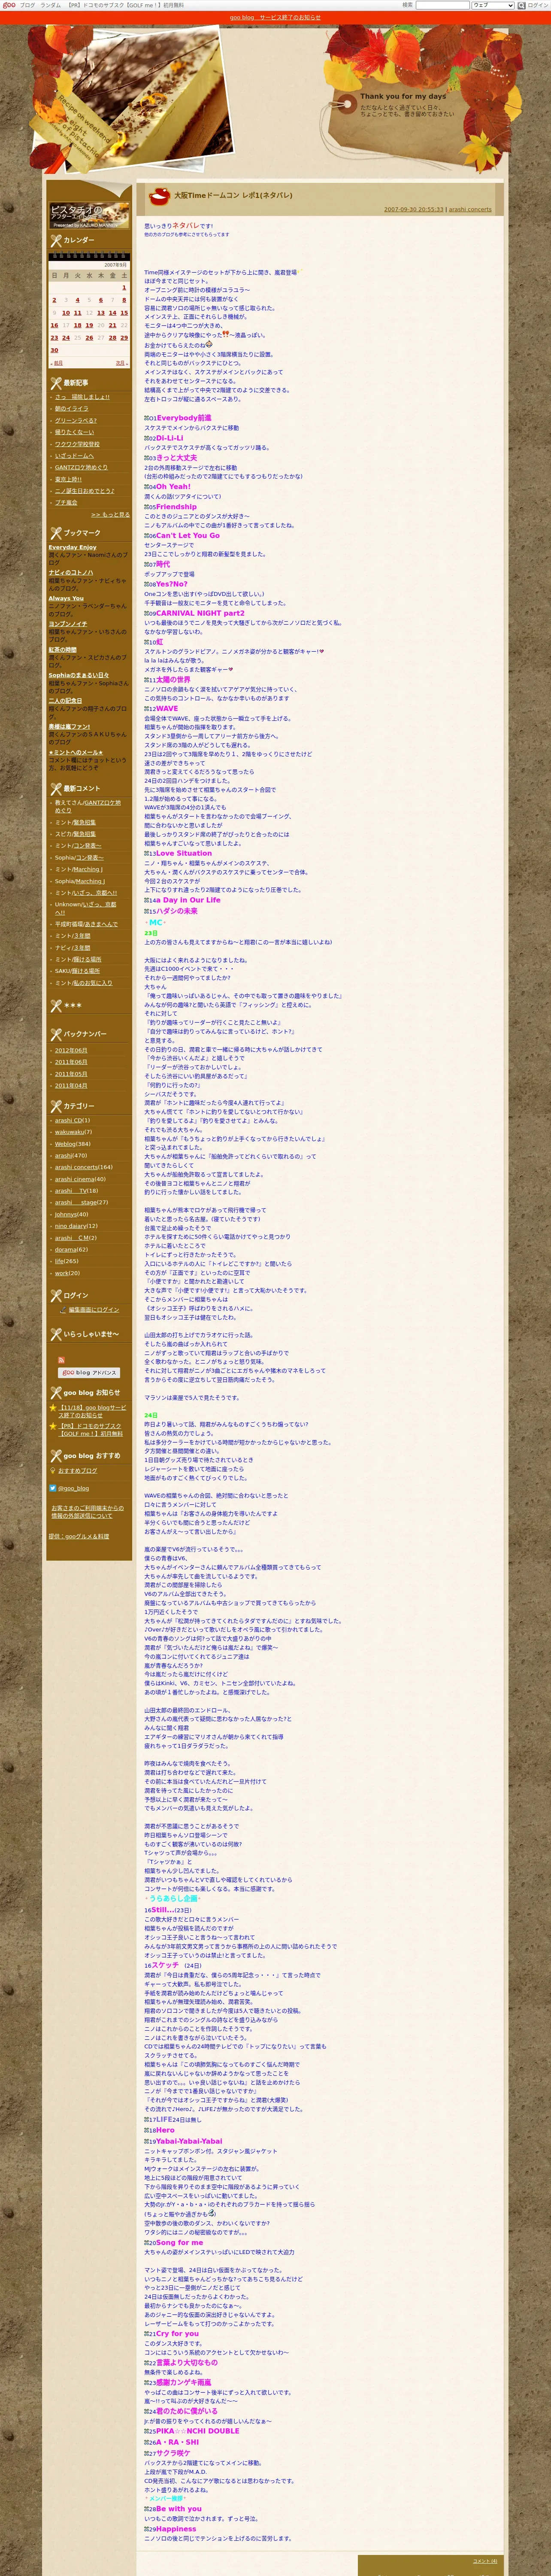The height and width of the screenshot is (2576, 551).
Task: Open 【11/18】goo blogサービス終了のお知らせ sidebar link
Action: (91, 1411)
